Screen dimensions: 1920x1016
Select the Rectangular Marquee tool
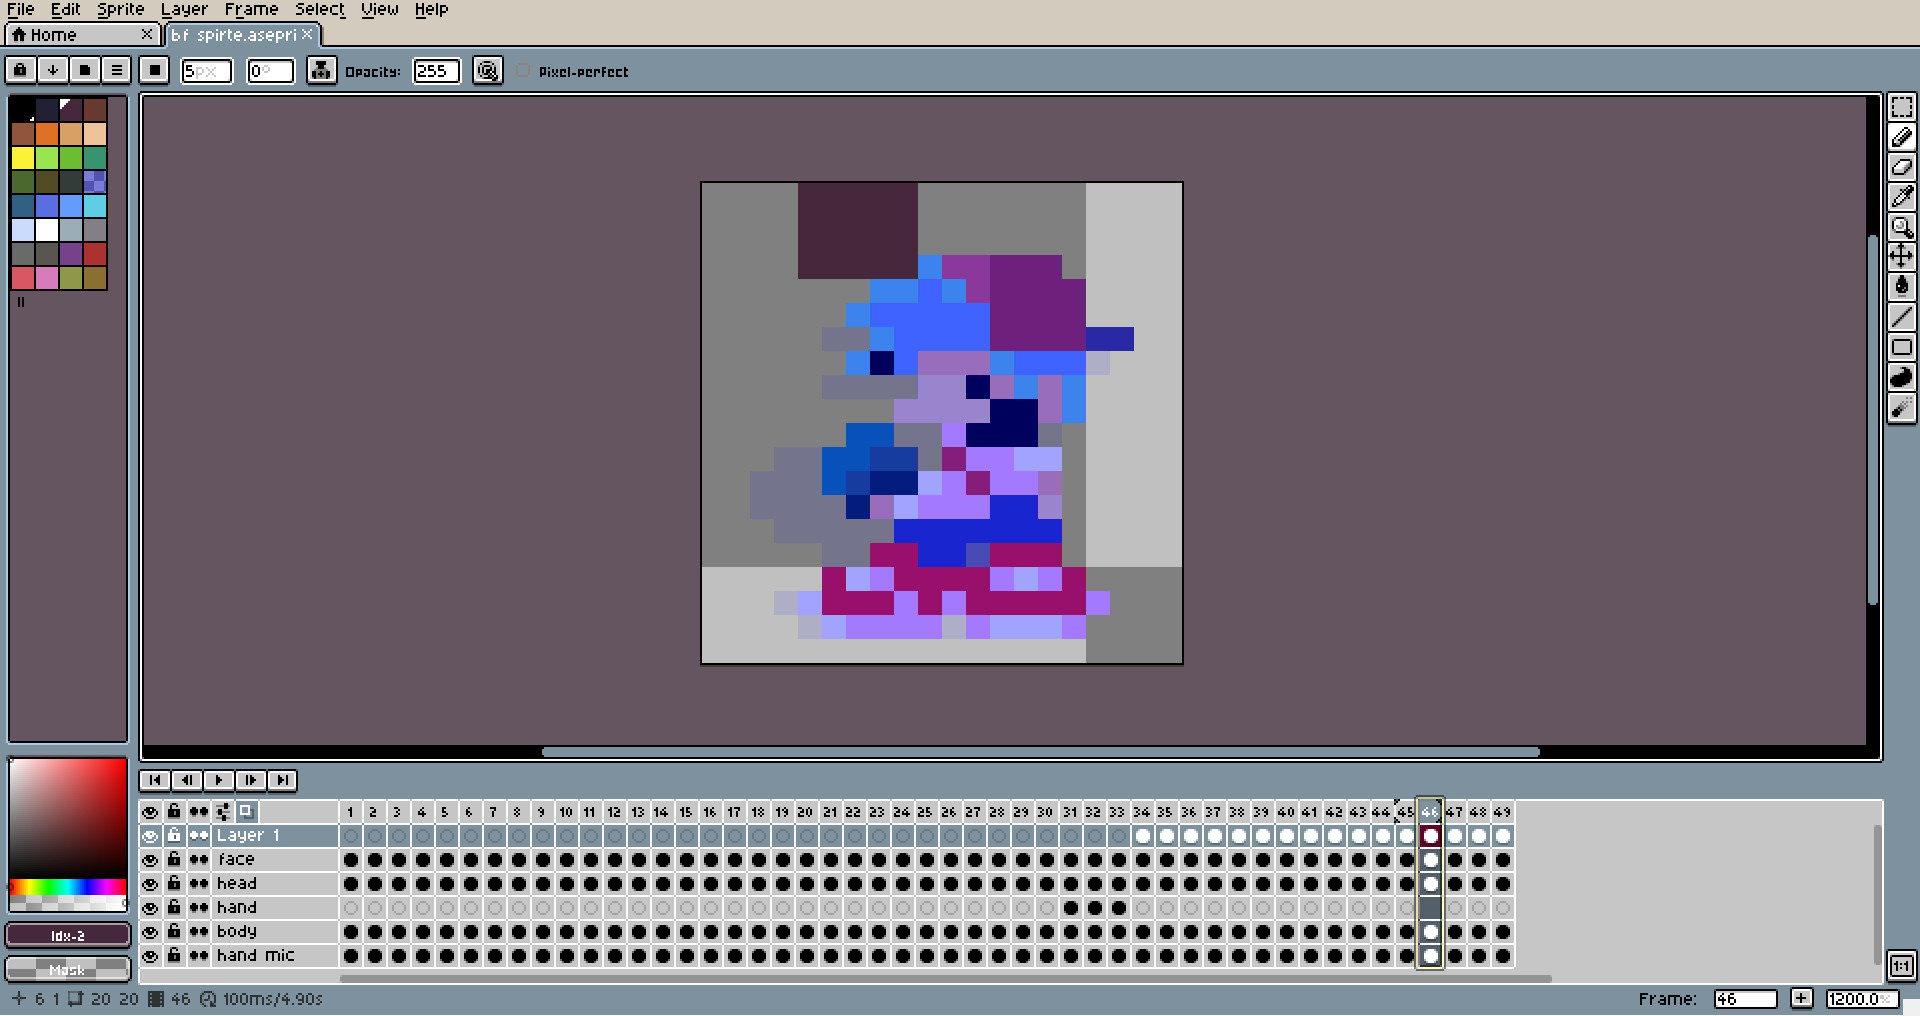point(1901,107)
